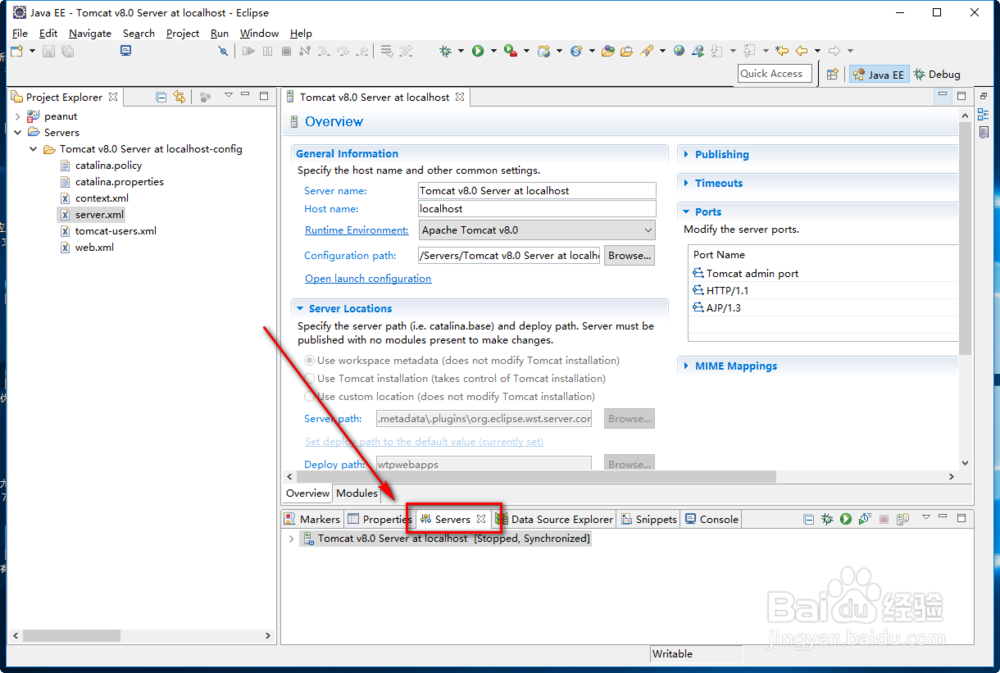Screen dimensions: 1000x673
Task: Switch to Data Source Explorer tab
Action: click(554, 519)
